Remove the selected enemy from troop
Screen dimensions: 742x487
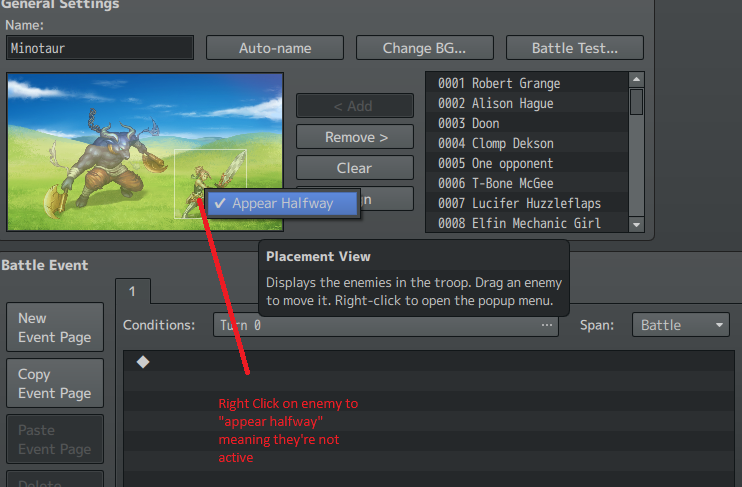point(354,137)
